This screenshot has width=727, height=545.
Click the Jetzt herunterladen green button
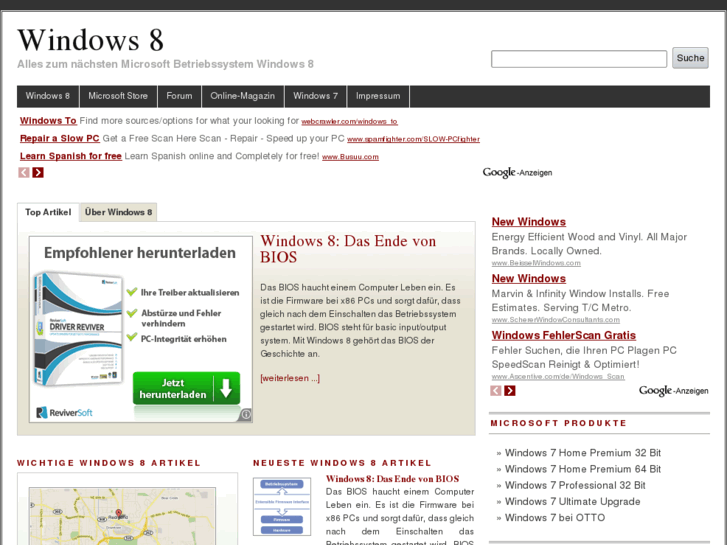coord(186,389)
